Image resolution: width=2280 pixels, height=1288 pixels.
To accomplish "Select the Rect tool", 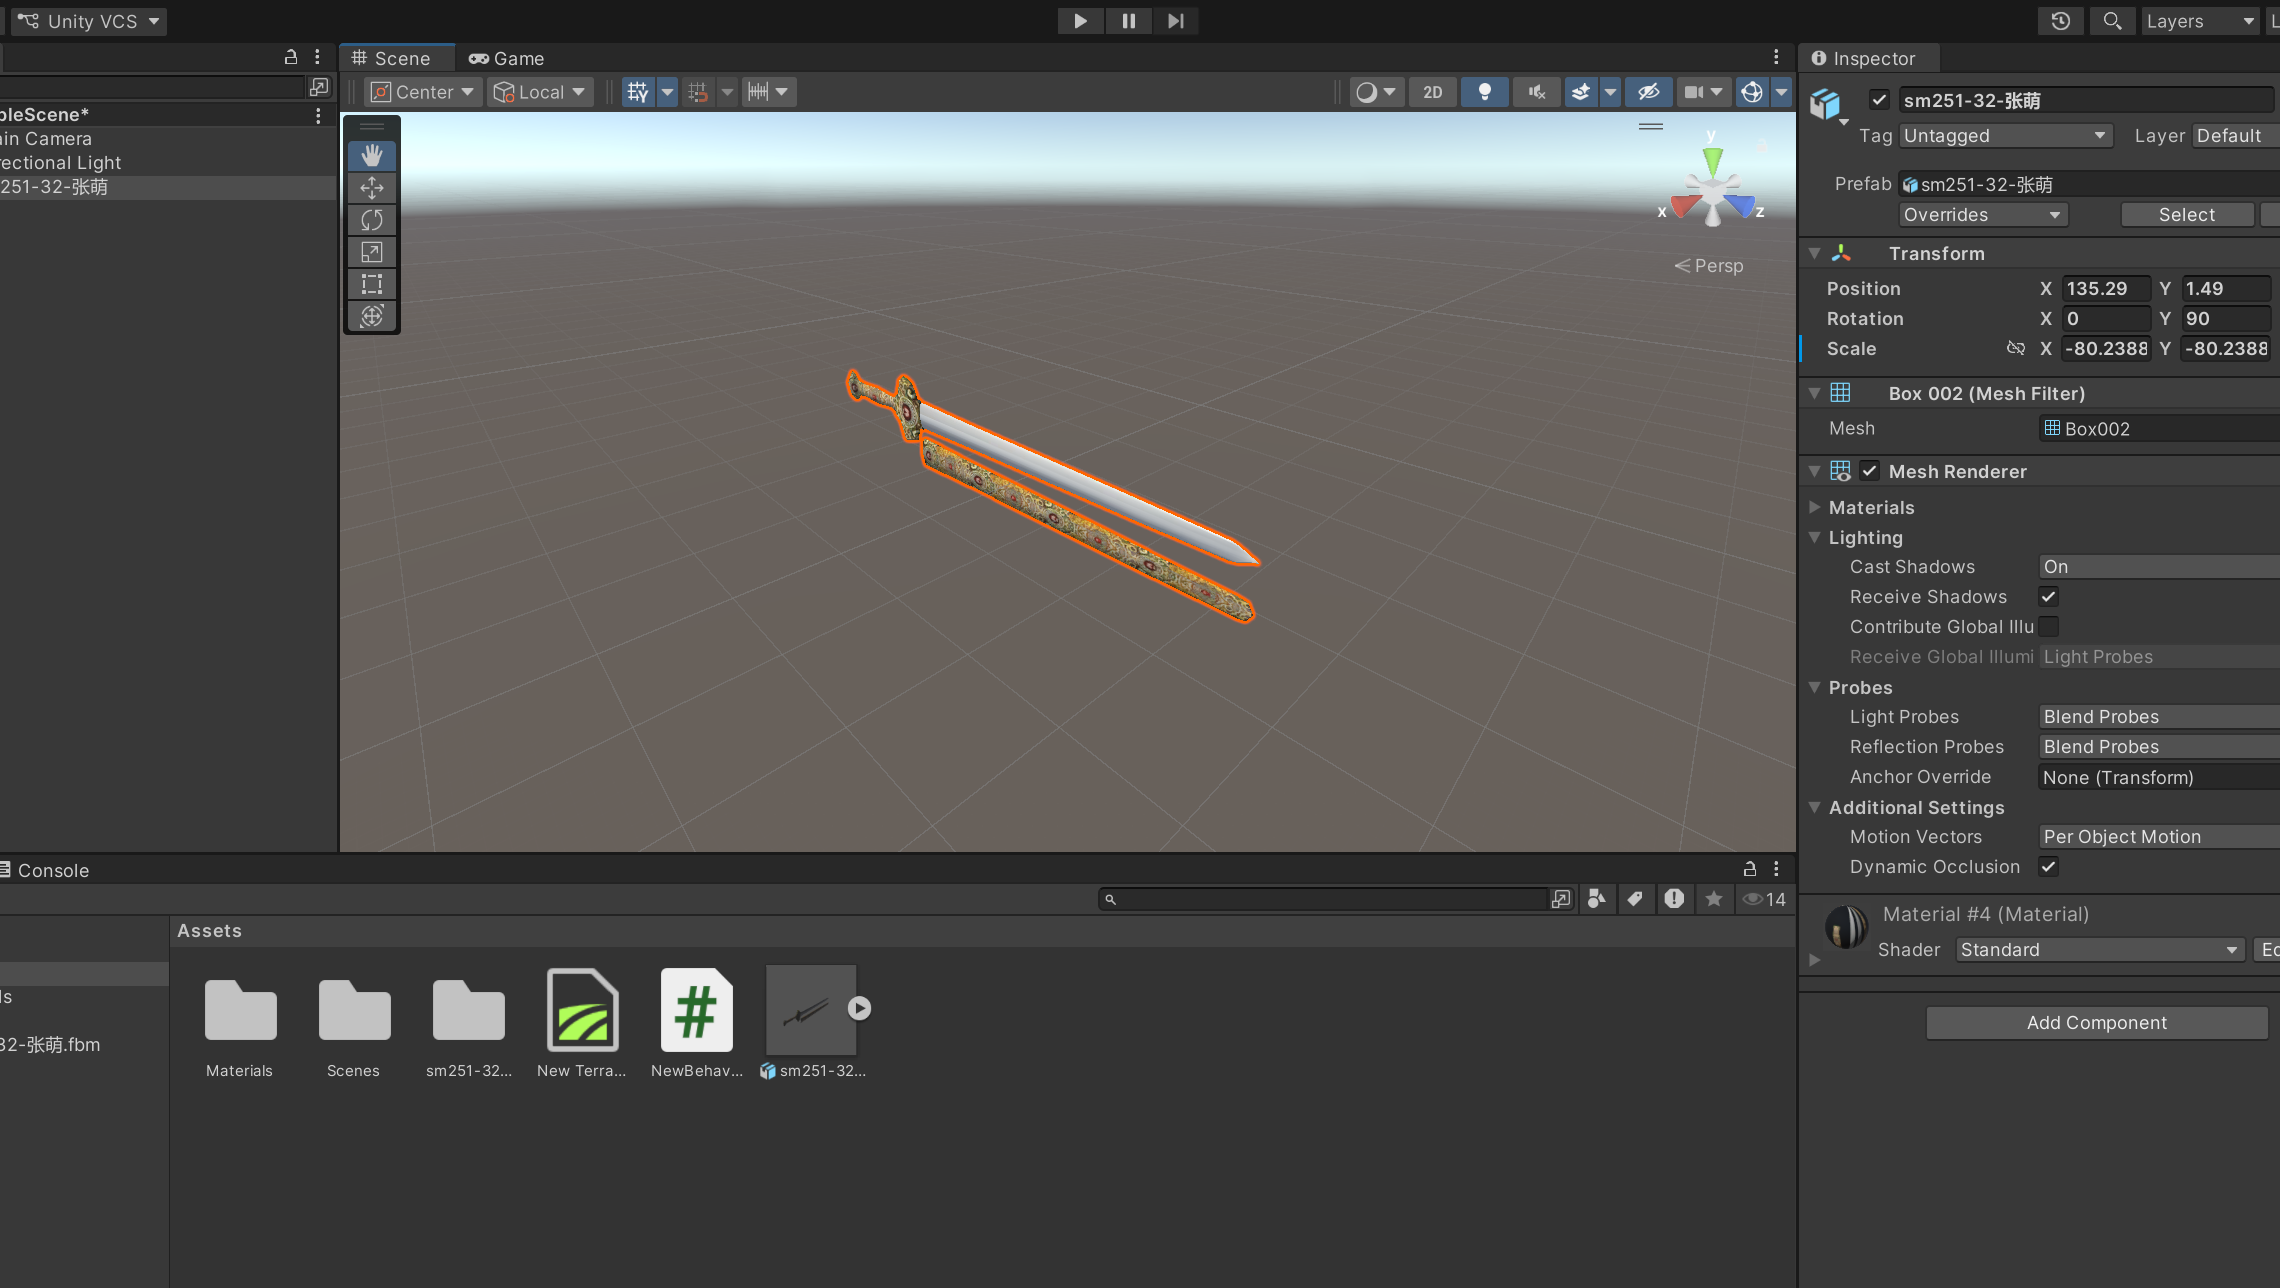I will 372,284.
